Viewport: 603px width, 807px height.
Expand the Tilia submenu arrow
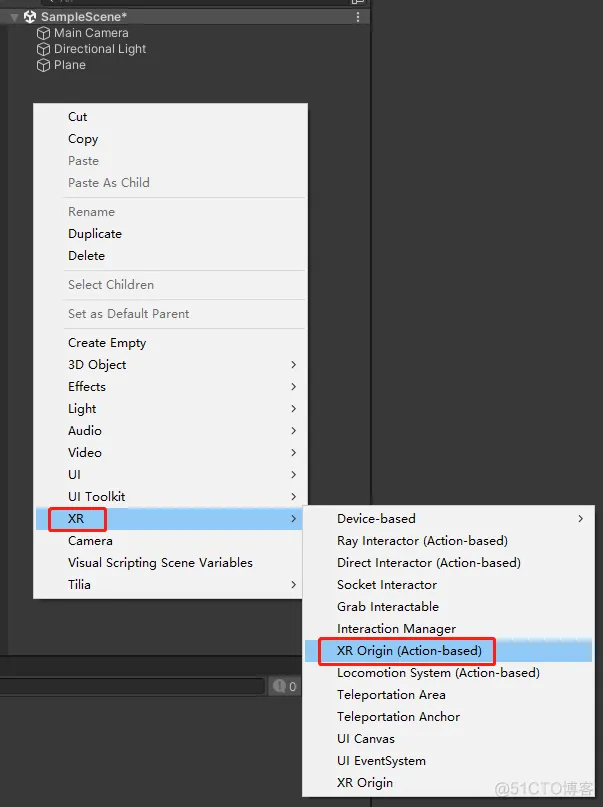pyautogui.click(x=293, y=585)
